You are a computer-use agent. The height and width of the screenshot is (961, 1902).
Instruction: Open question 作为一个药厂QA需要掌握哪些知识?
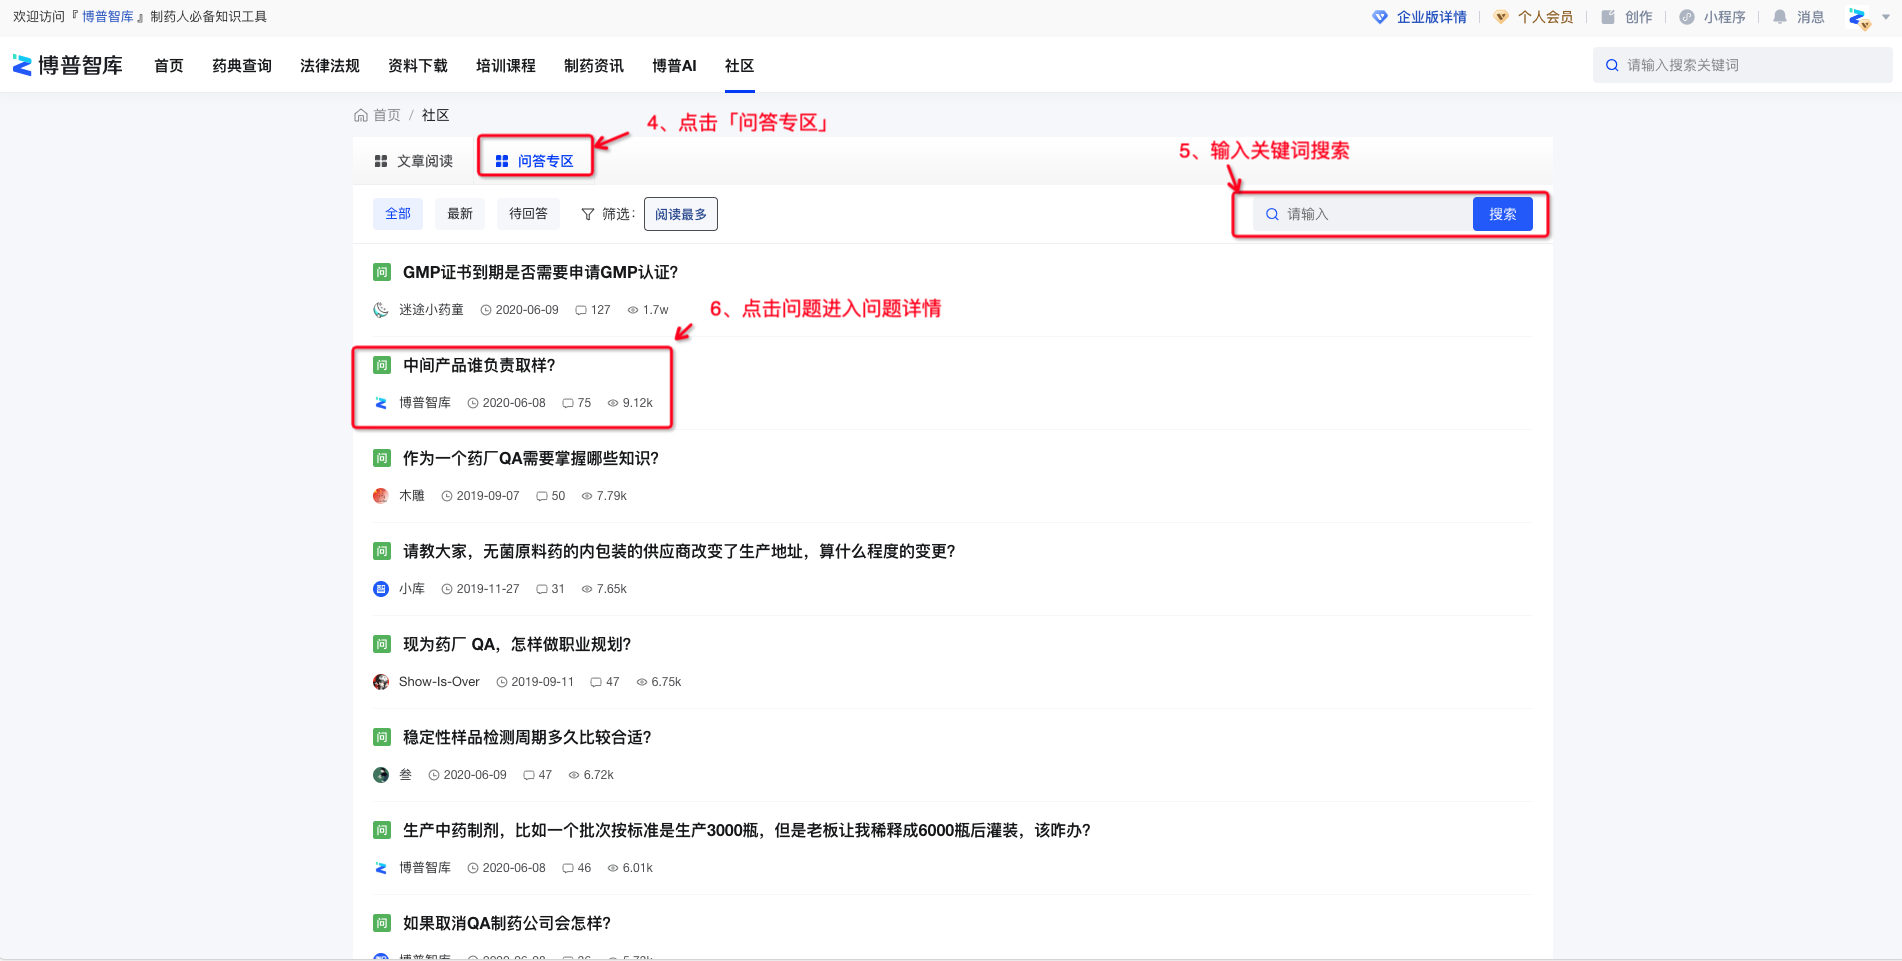tap(531, 458)
